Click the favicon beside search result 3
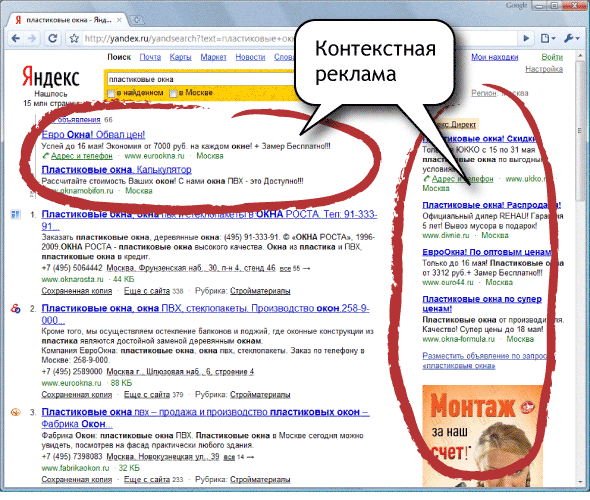The height and width of the screenshot is (500, 590). [x=15, y=412]
